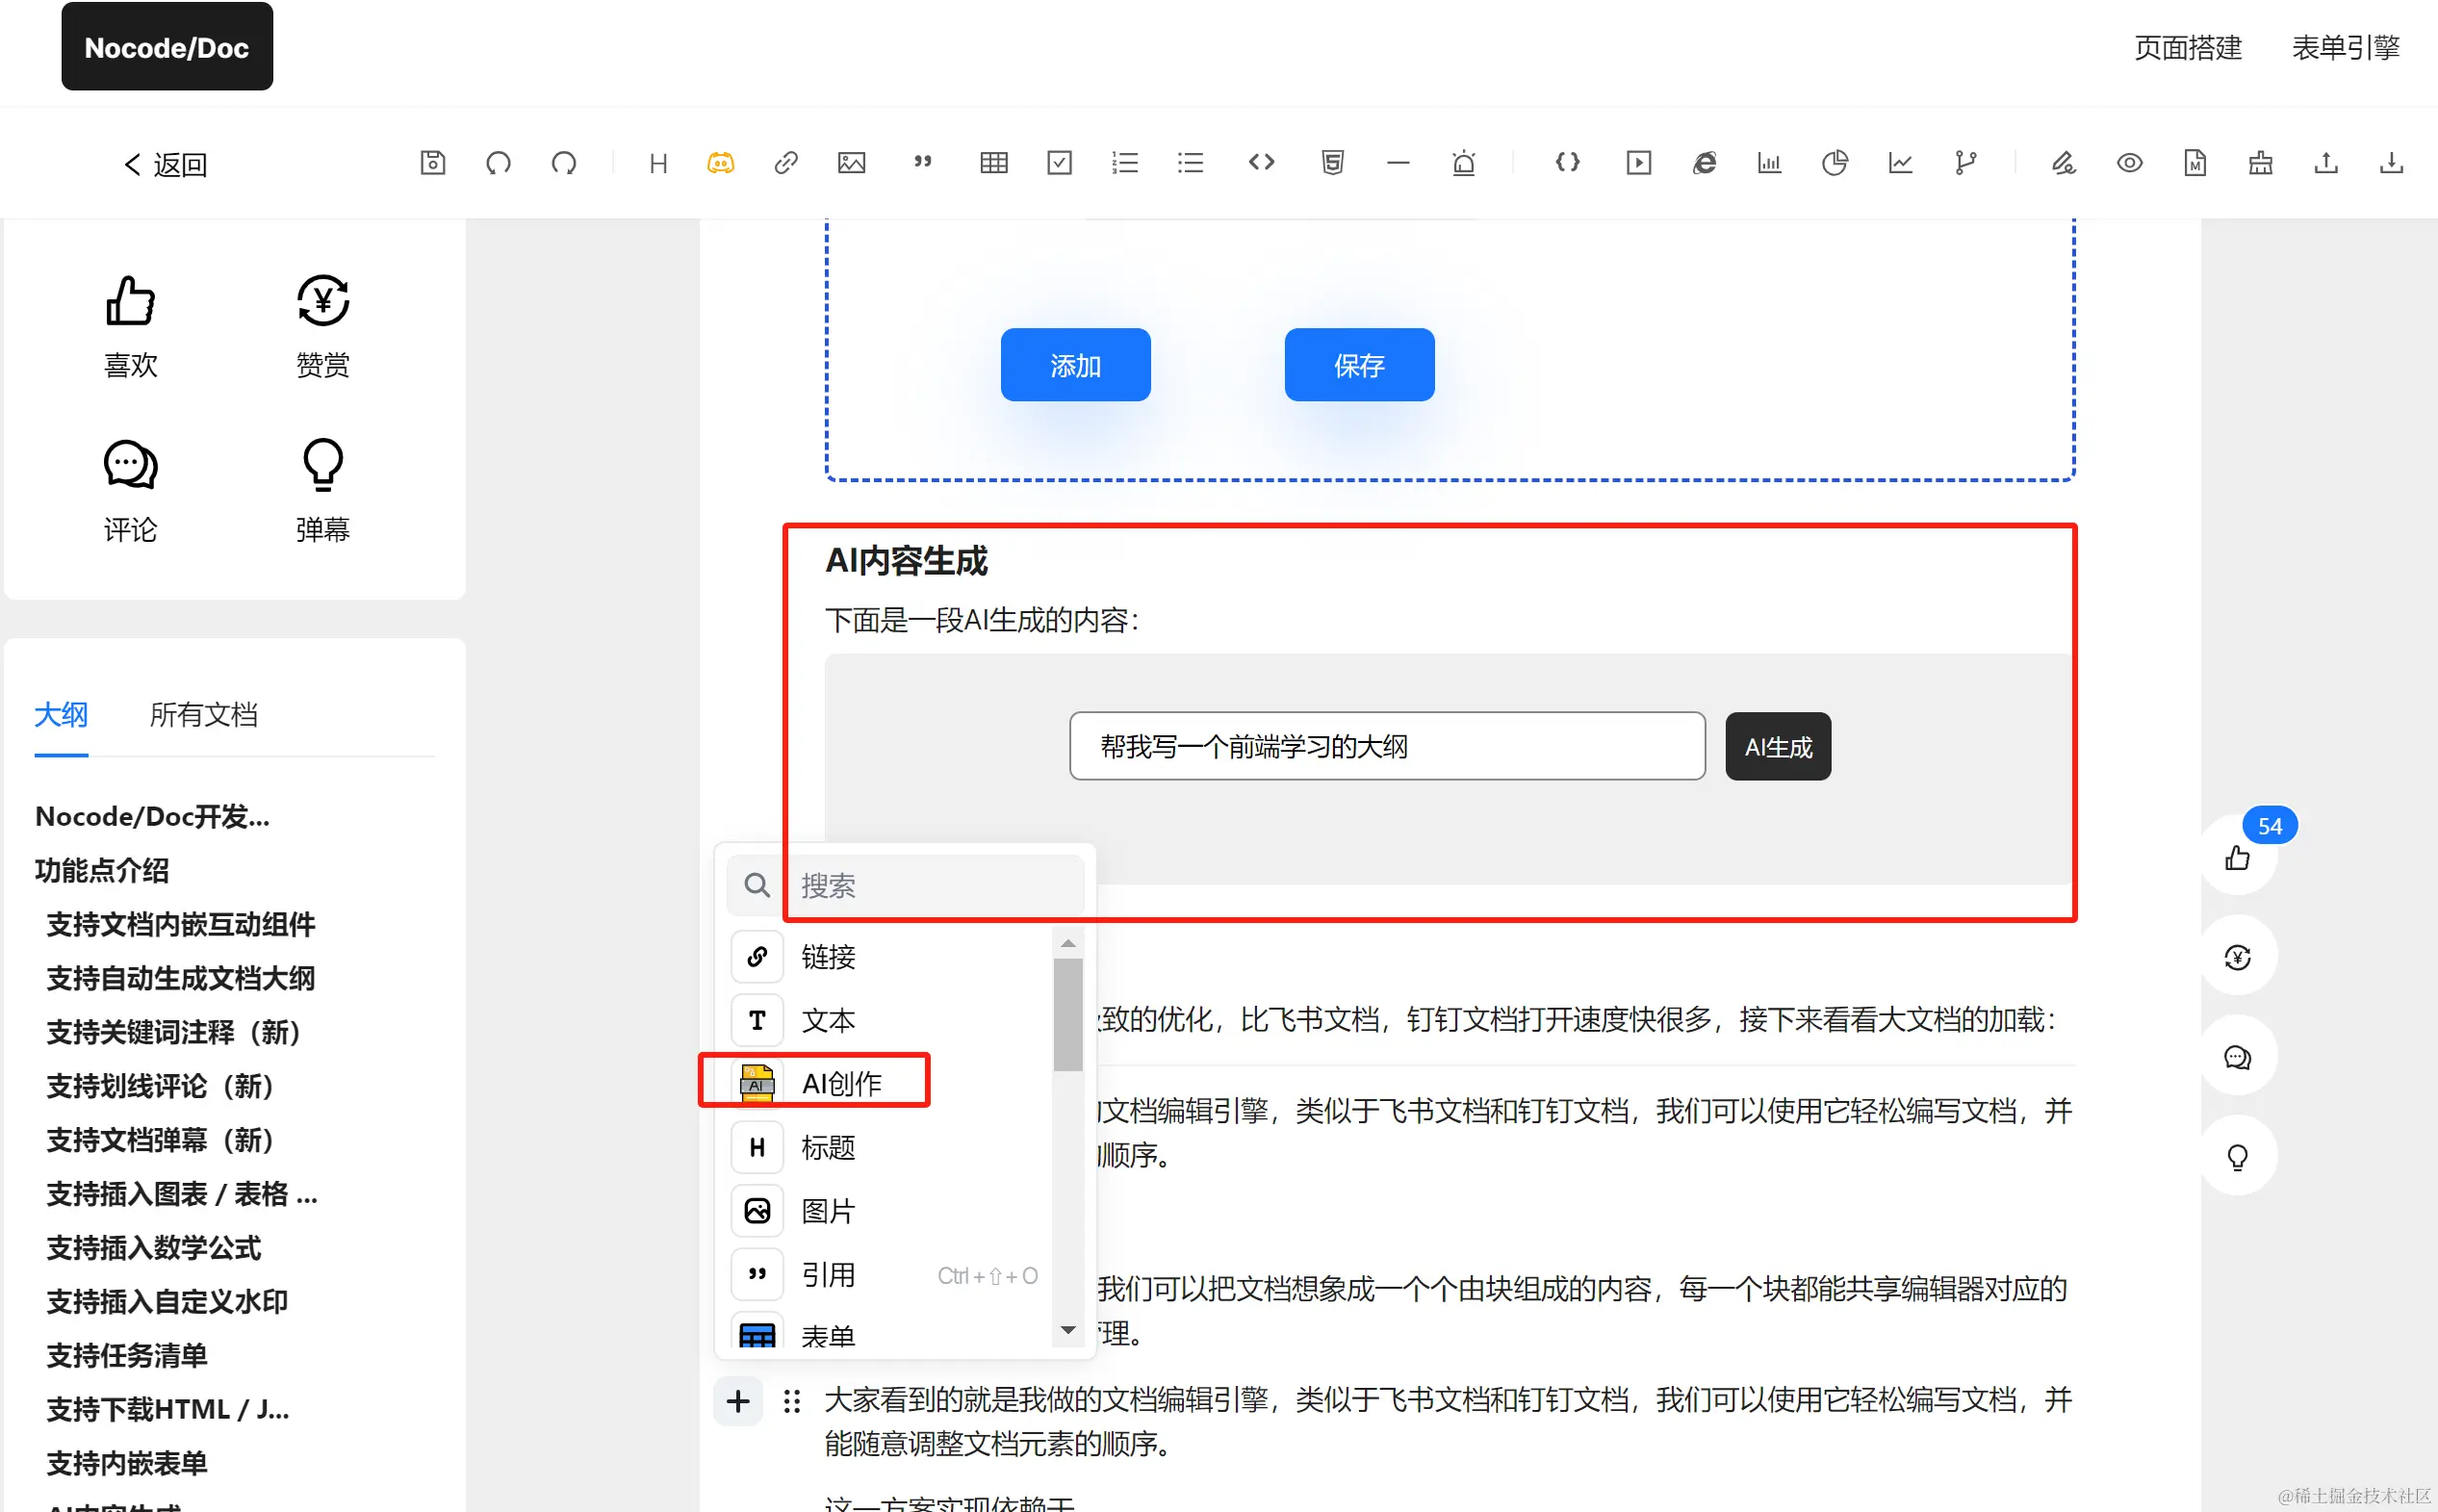Screen dimensions: 2438x1512
Task: Click the undo arrow icon
Action: coord(498,163)
